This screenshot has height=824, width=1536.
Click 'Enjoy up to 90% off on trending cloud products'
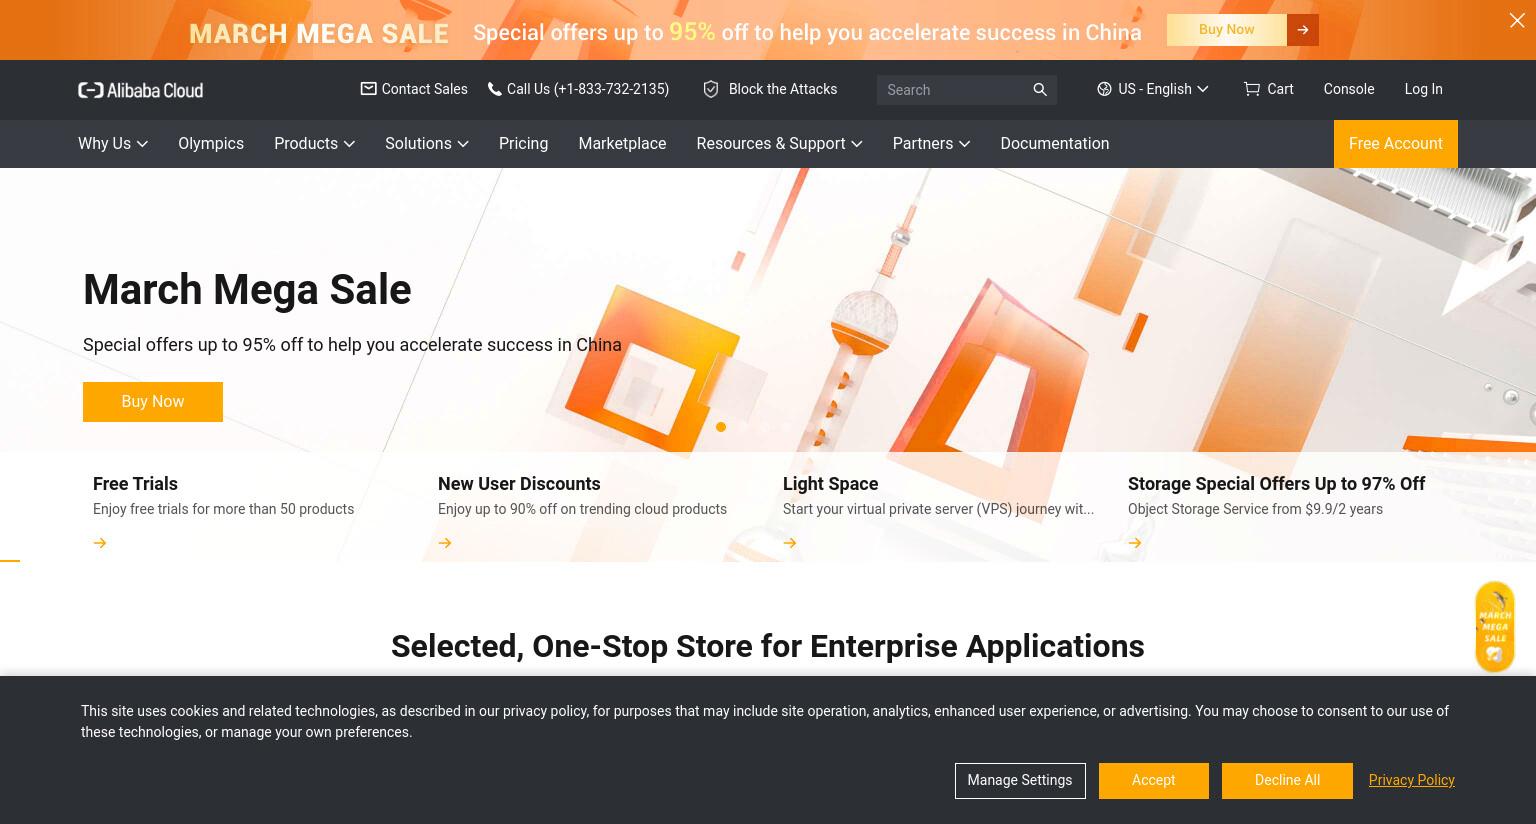click(x=582, y=509)
